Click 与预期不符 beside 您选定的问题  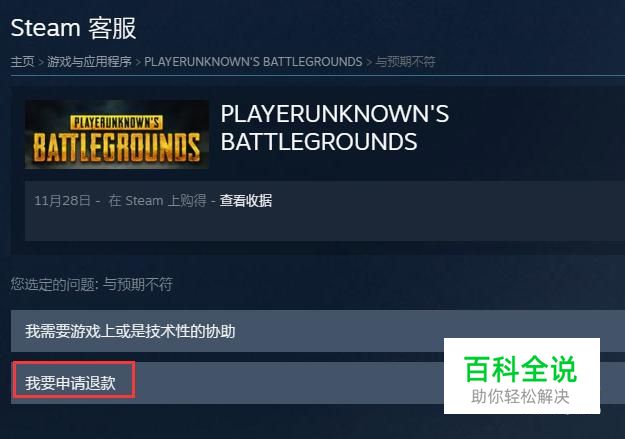pos(138,284)
